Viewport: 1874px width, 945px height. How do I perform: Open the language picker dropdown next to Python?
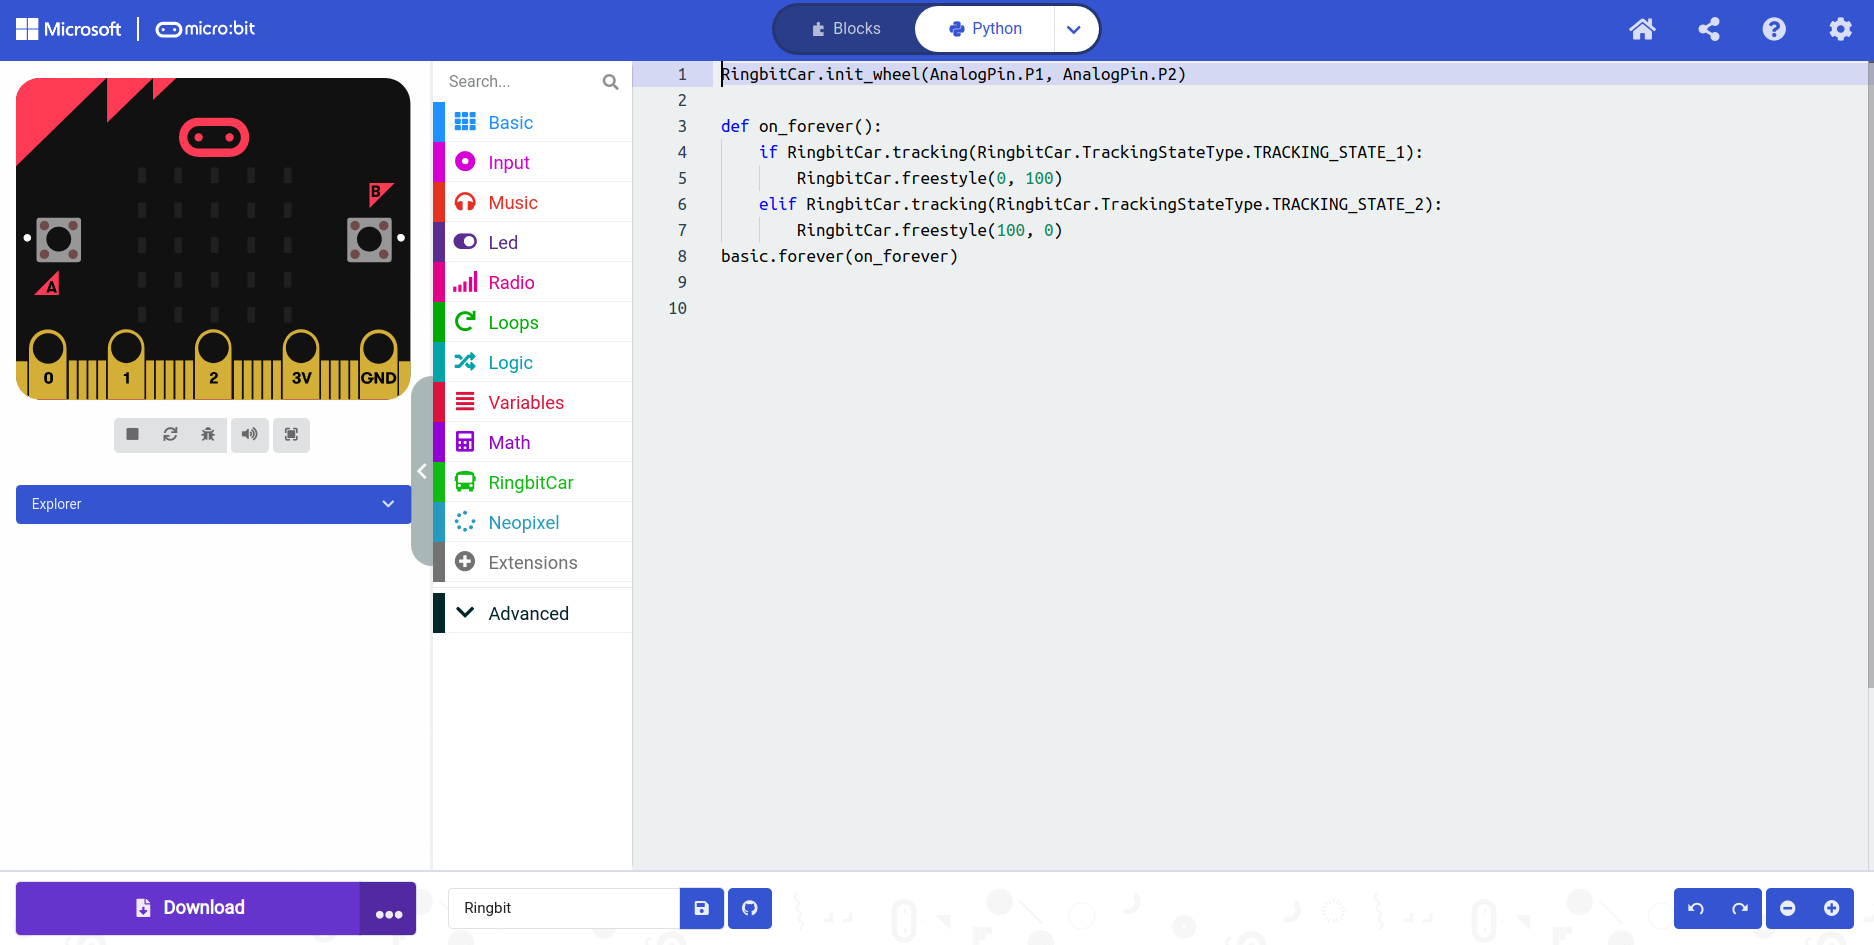(1074, 29)
